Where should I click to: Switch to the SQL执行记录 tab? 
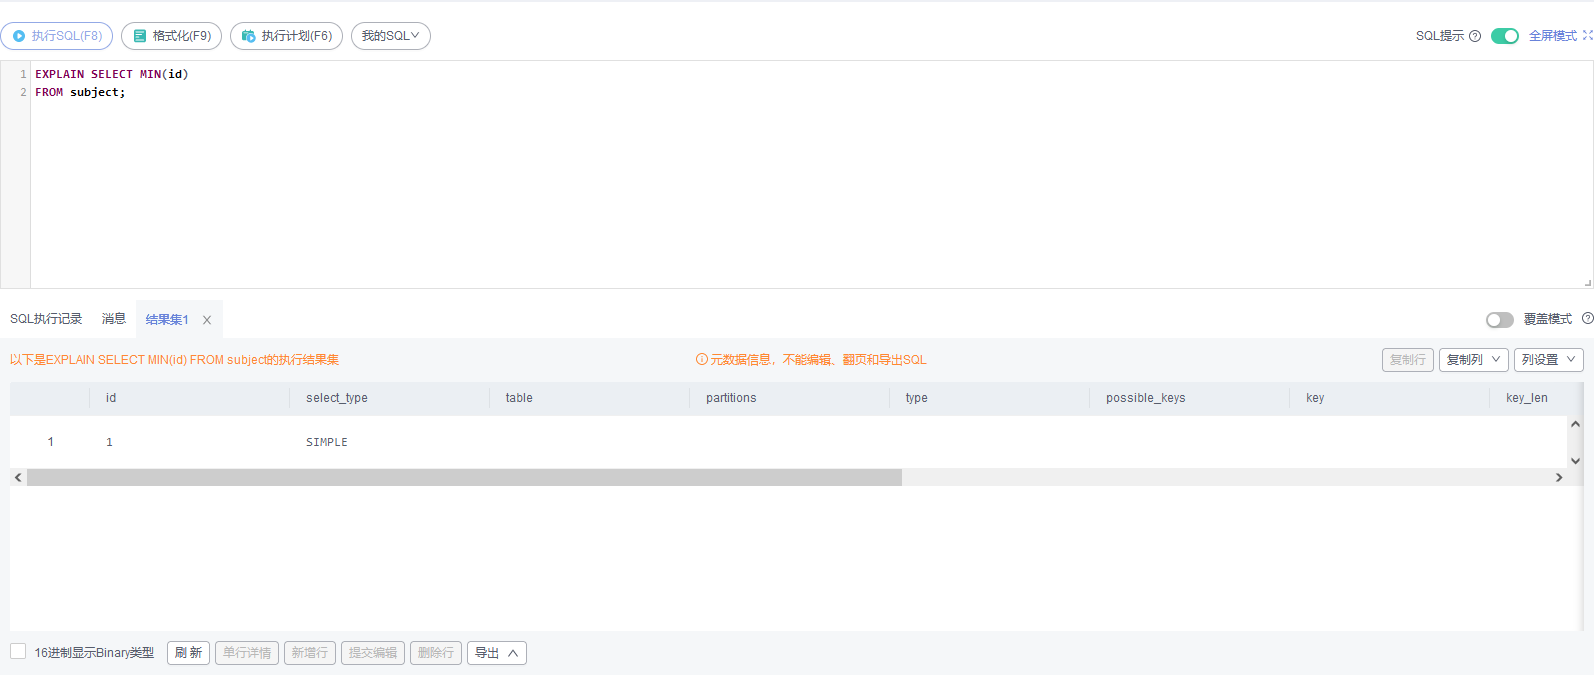click(46, 319)
